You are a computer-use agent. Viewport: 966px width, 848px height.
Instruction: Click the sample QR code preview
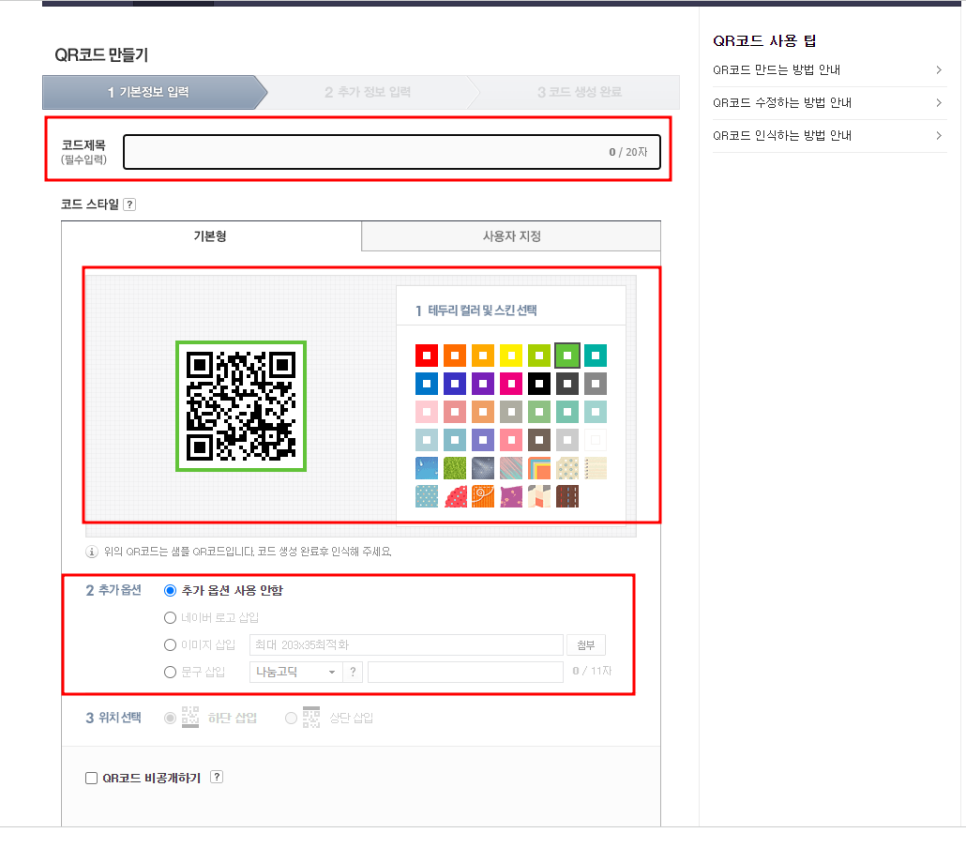(241, 407)
